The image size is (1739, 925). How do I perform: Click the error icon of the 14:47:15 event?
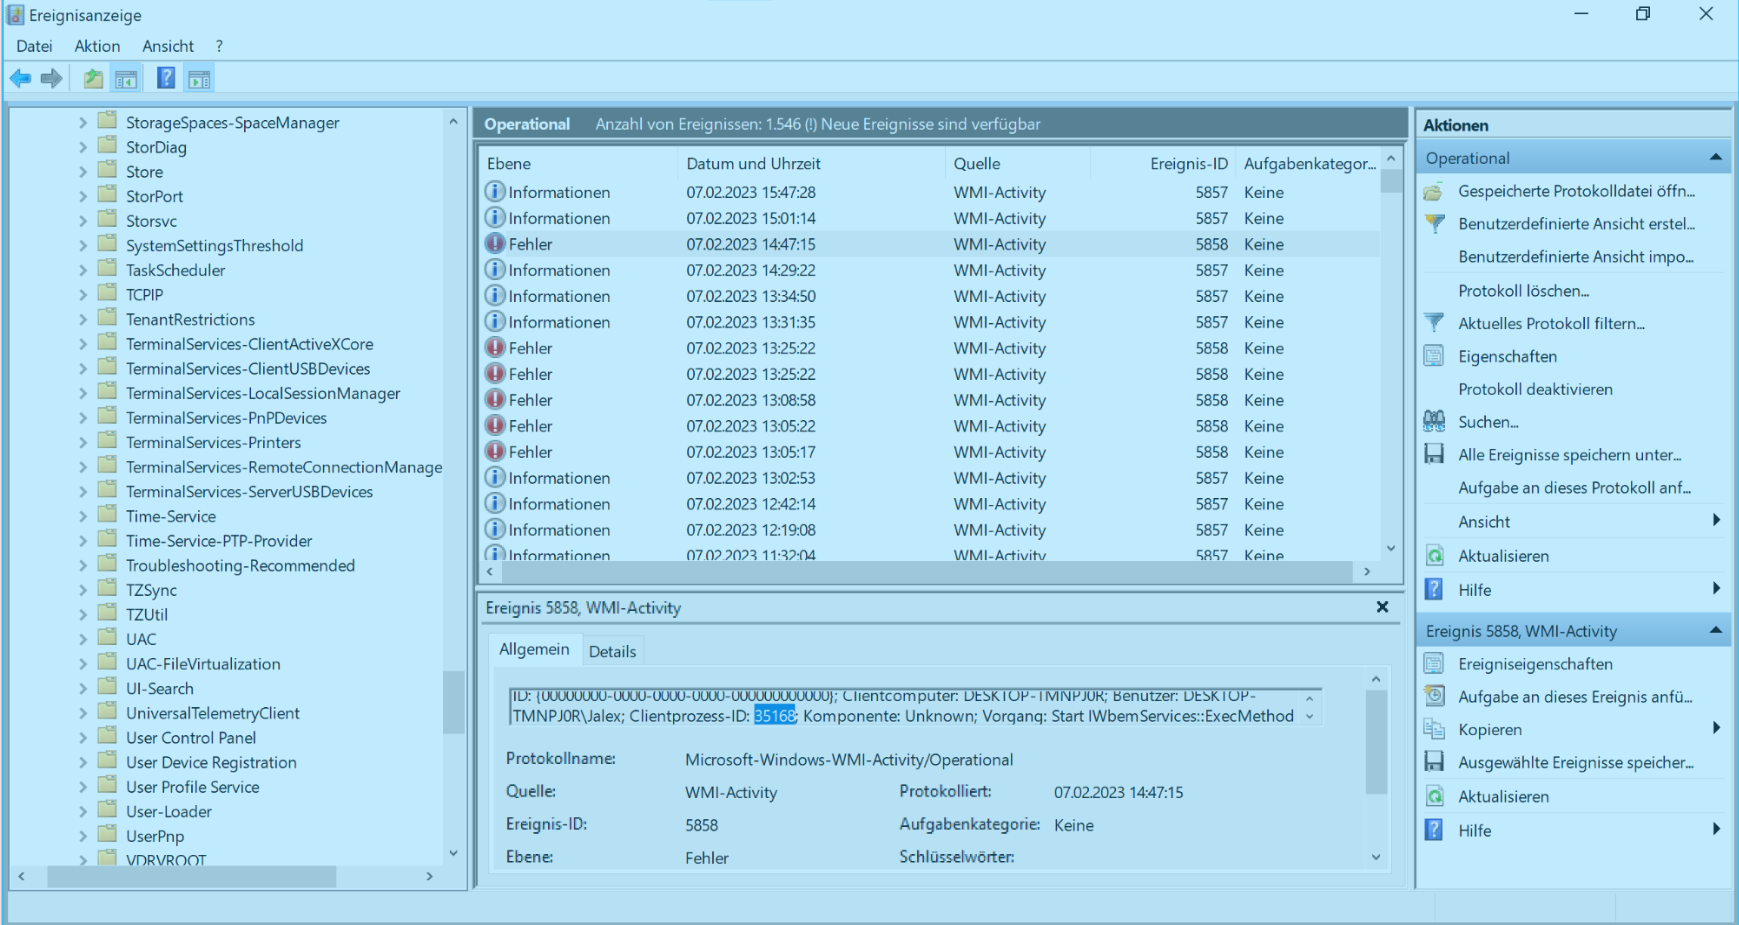click(x=495, y=244)
